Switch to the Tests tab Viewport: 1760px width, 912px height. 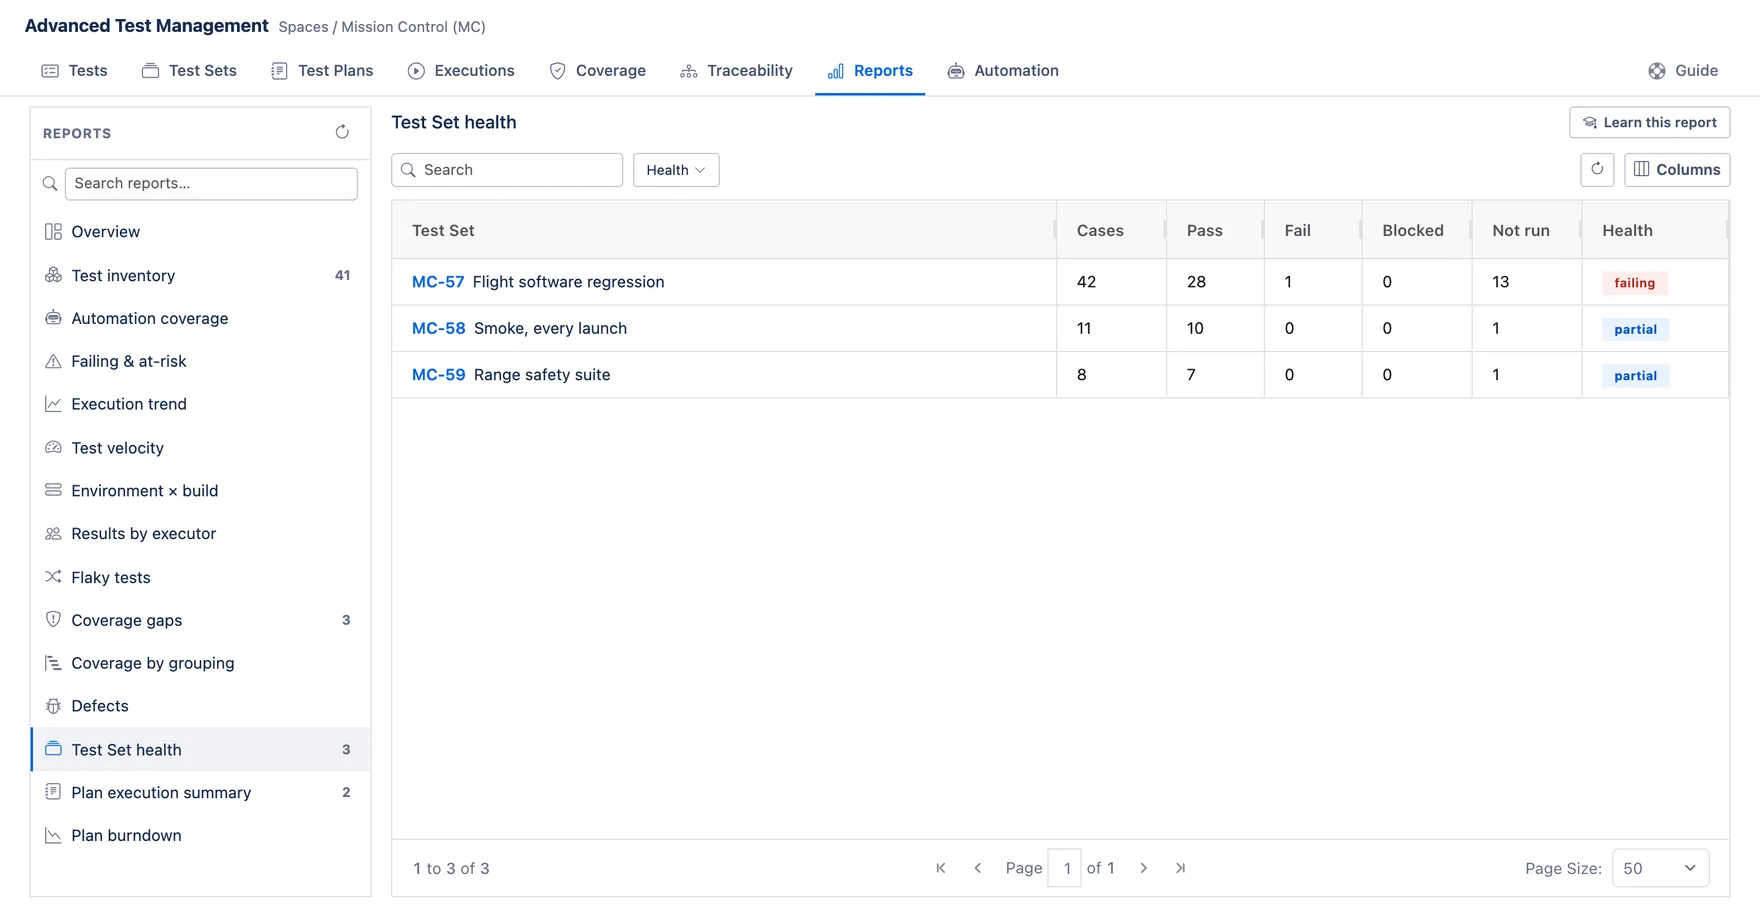74,71
